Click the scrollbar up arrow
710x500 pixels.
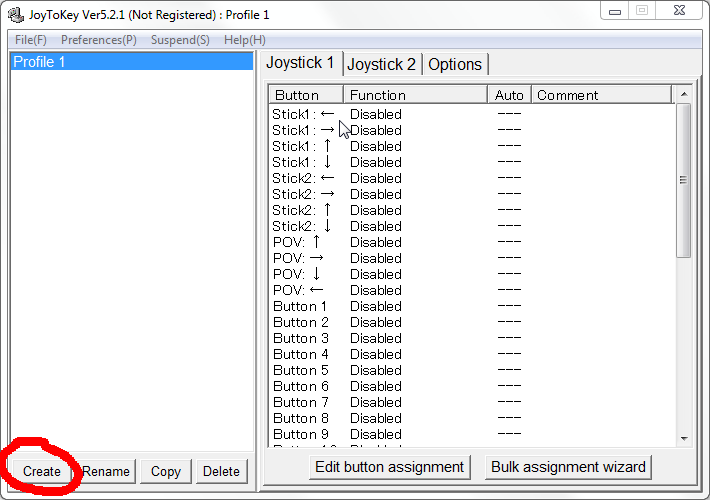pyautogui.click(x=684, y=94)
